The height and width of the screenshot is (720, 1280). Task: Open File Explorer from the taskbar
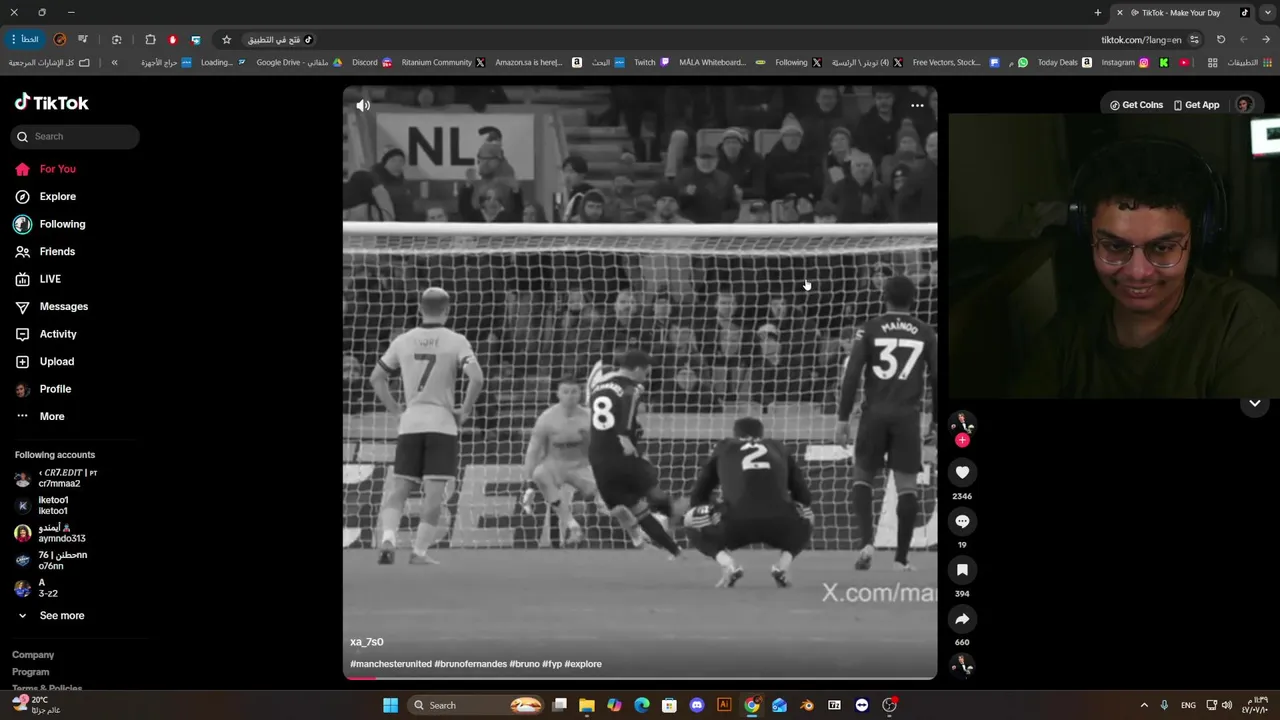587,705
